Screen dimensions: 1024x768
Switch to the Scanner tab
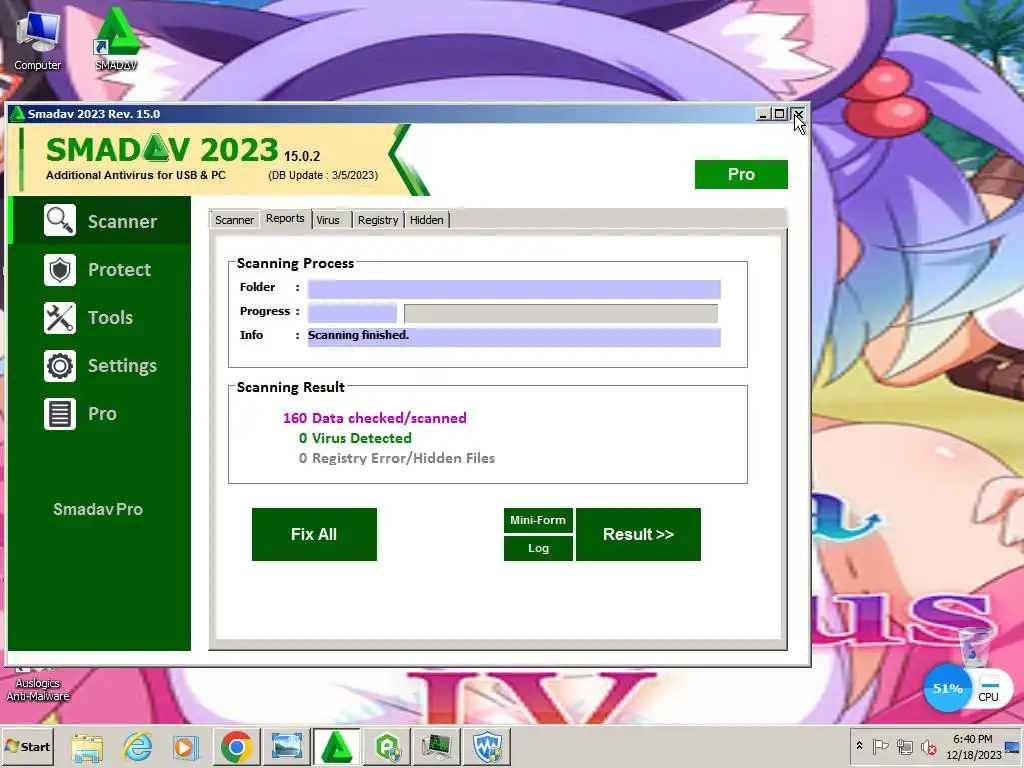[234, 220]
